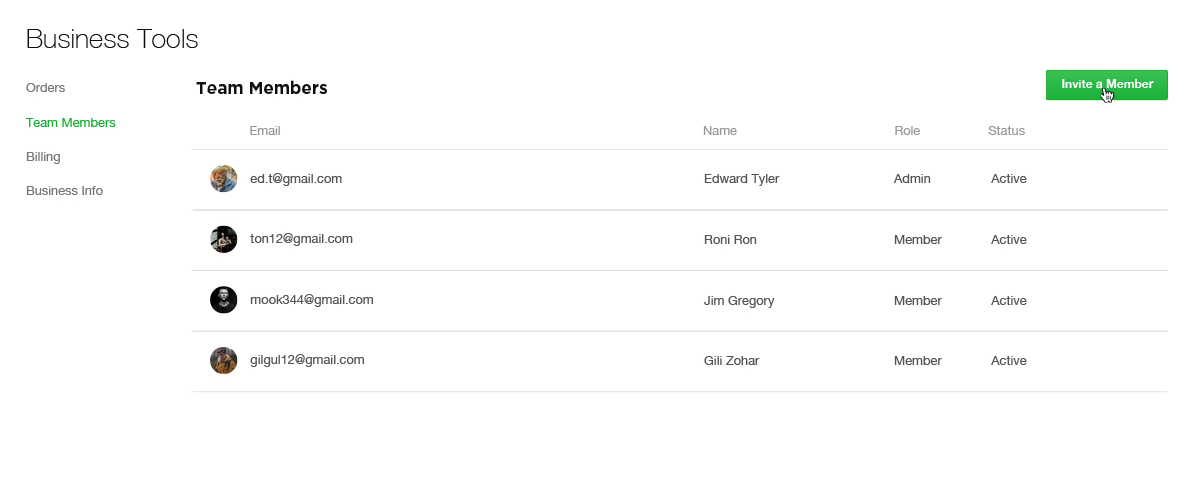This screenshot has height=493, width=1201.
Task: Select the mook344@gmail.com email
Action: 312,300
